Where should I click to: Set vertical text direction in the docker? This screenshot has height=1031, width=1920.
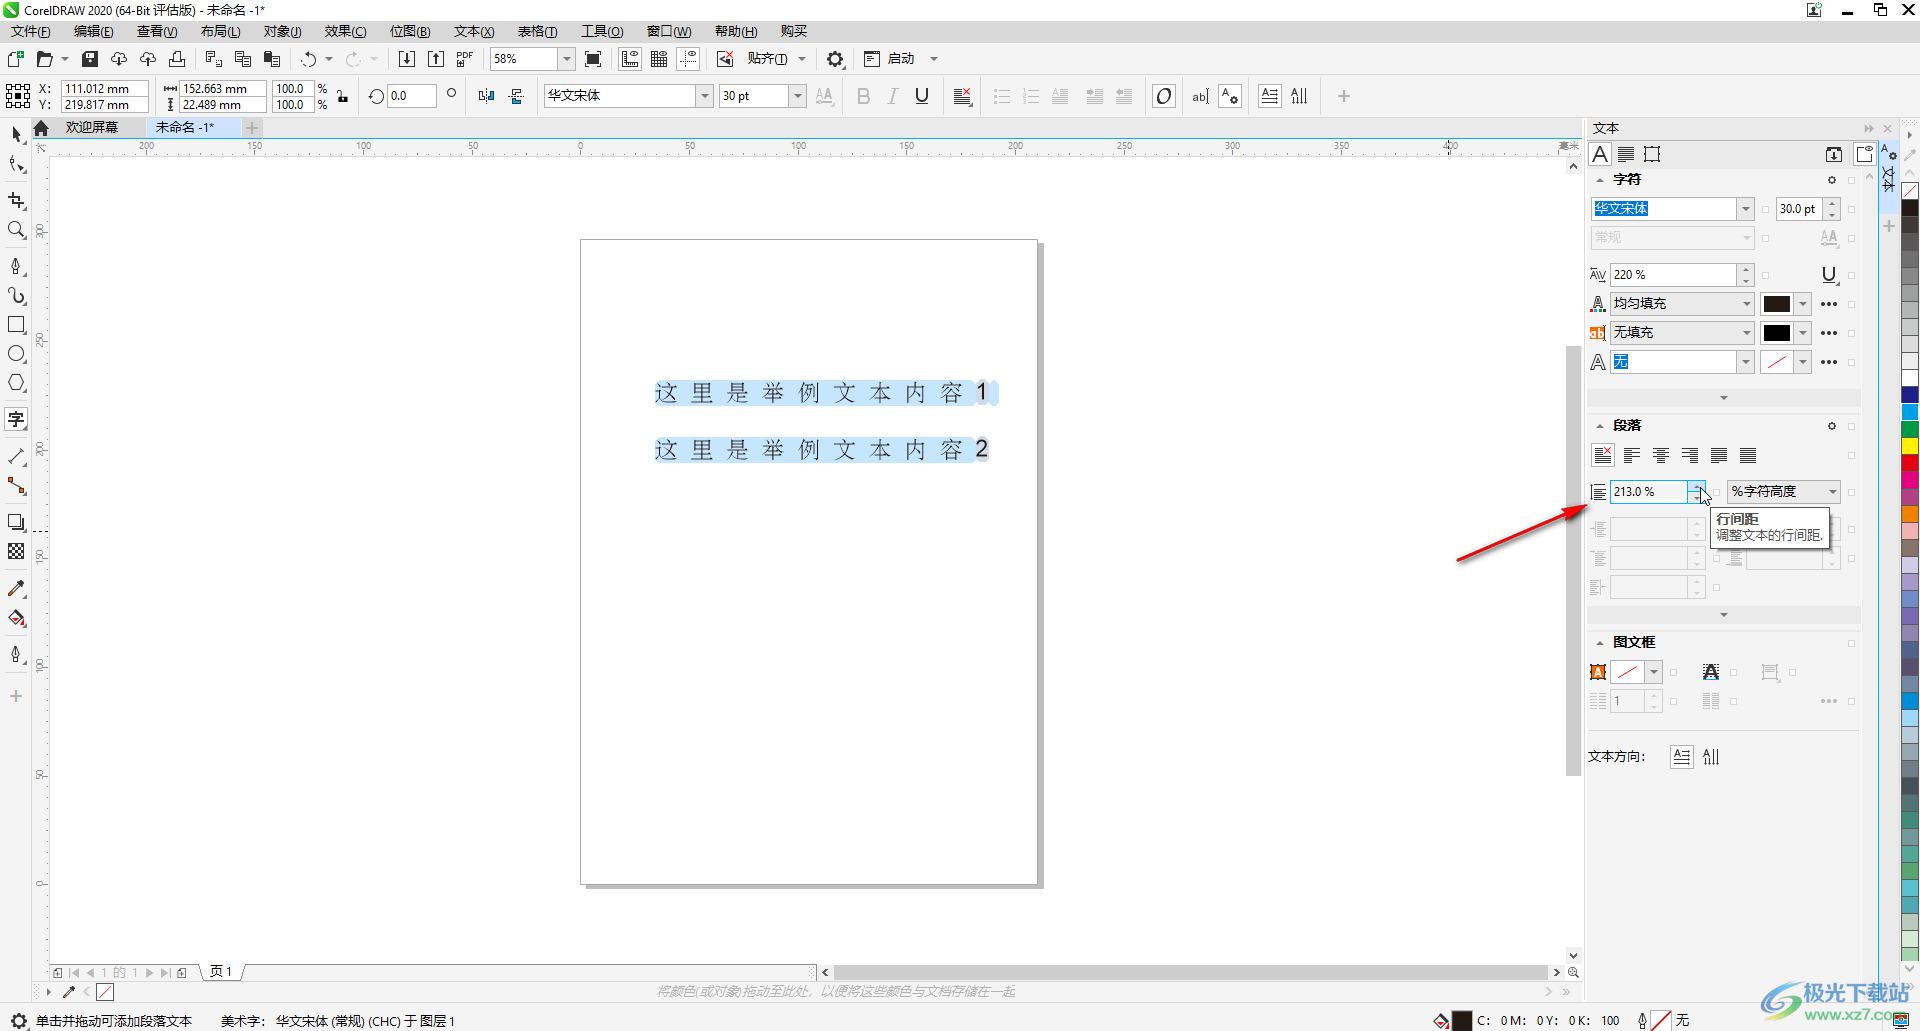click(x=1711, y=757)
